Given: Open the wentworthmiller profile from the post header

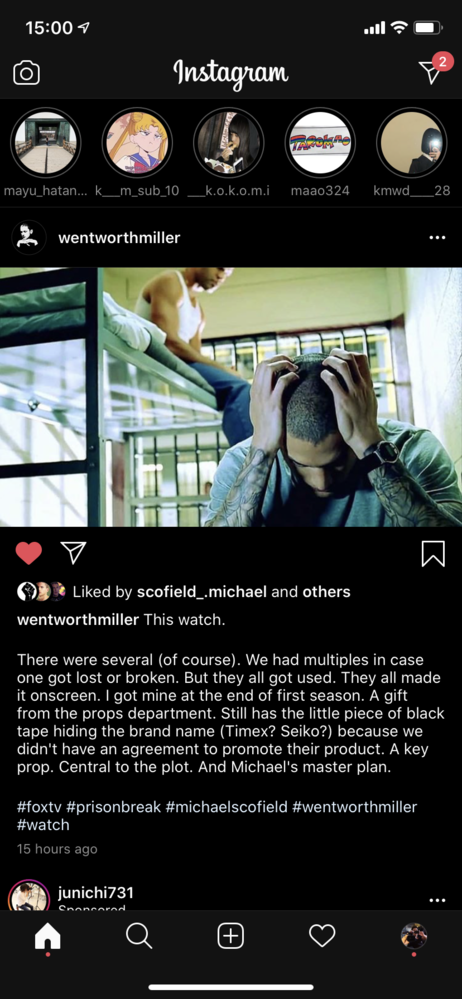Looking at the screenshot, I should coord(119,238).
